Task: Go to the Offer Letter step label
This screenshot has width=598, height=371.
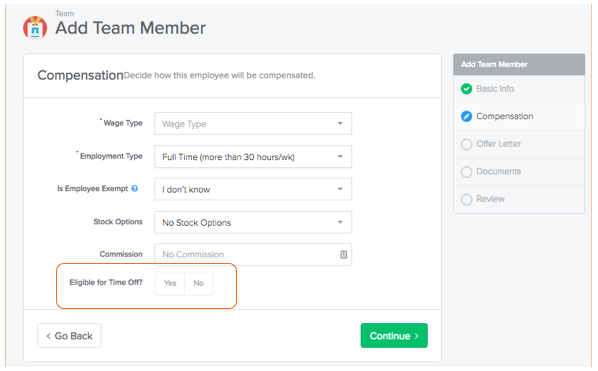Action: point(498,144)
